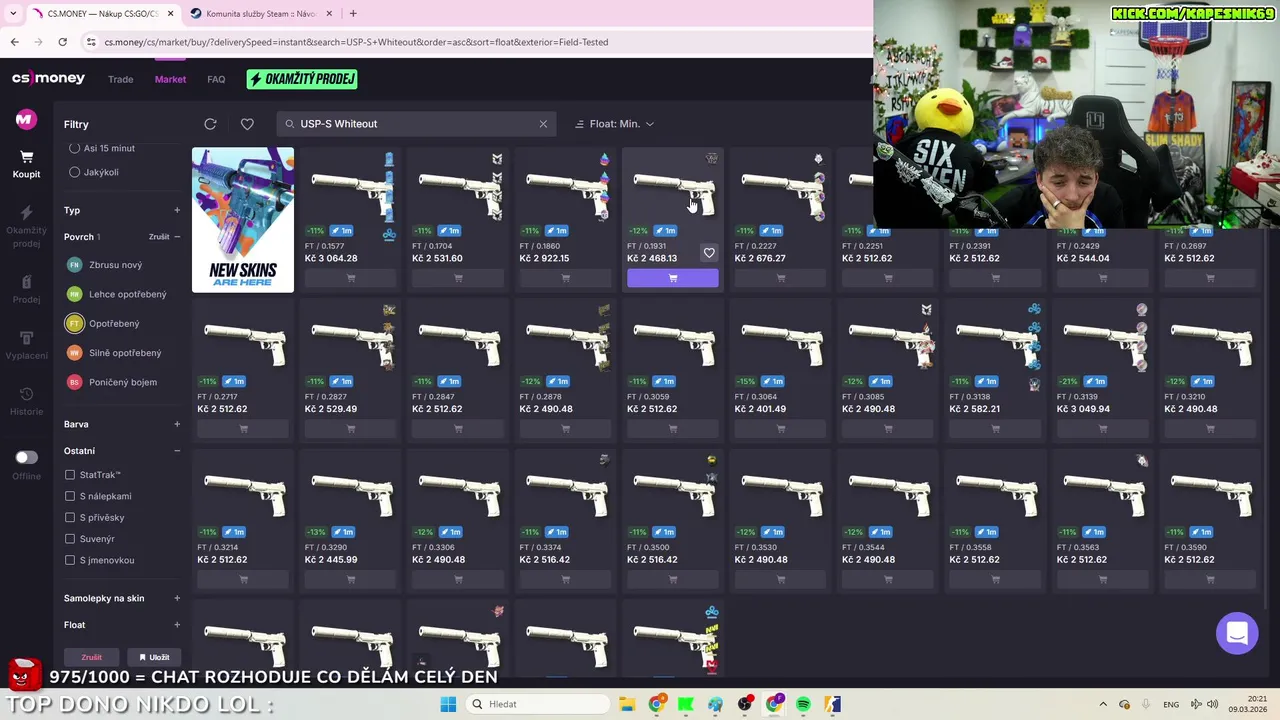Screen dimensions: 1280x720
Task: Enable the S jmenovkou checkbox
Action: (70, 560)
